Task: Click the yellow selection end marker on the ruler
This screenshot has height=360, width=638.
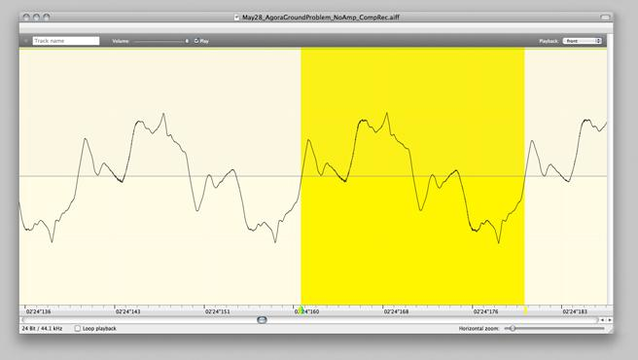Action: [x=525, y=311]
